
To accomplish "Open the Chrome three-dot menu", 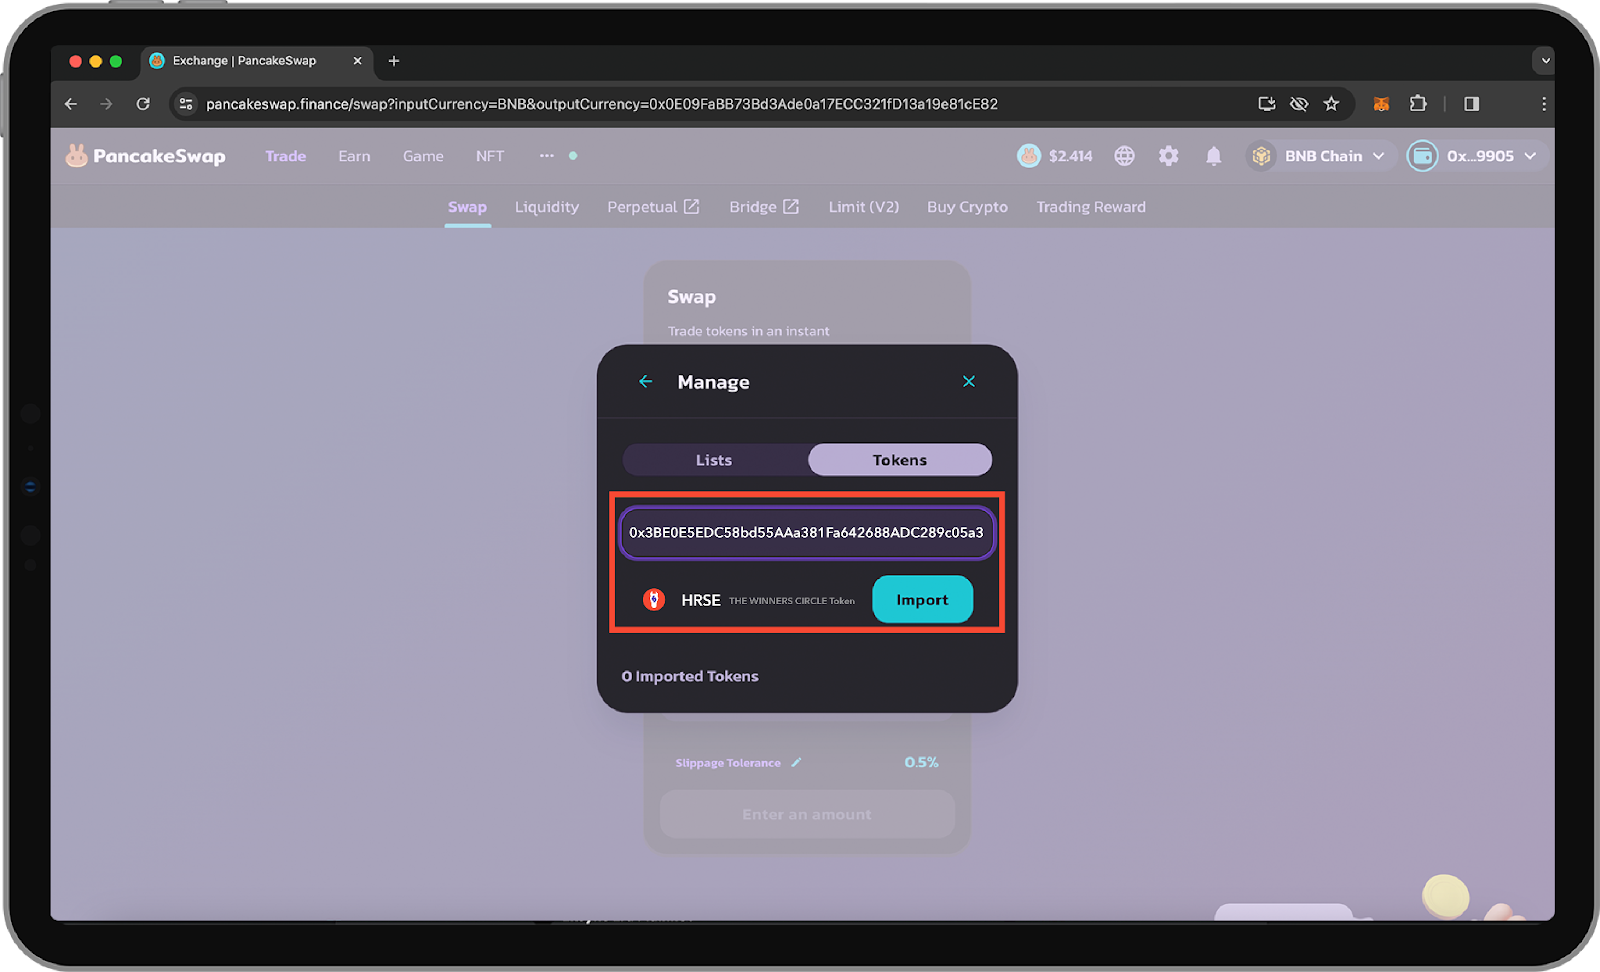I will click(1543, 104).
